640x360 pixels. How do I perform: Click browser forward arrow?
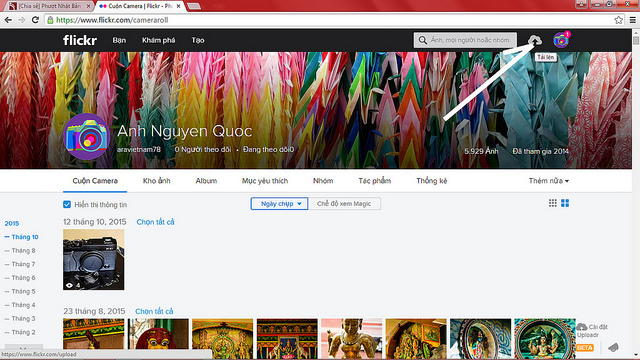click(22, 20)
